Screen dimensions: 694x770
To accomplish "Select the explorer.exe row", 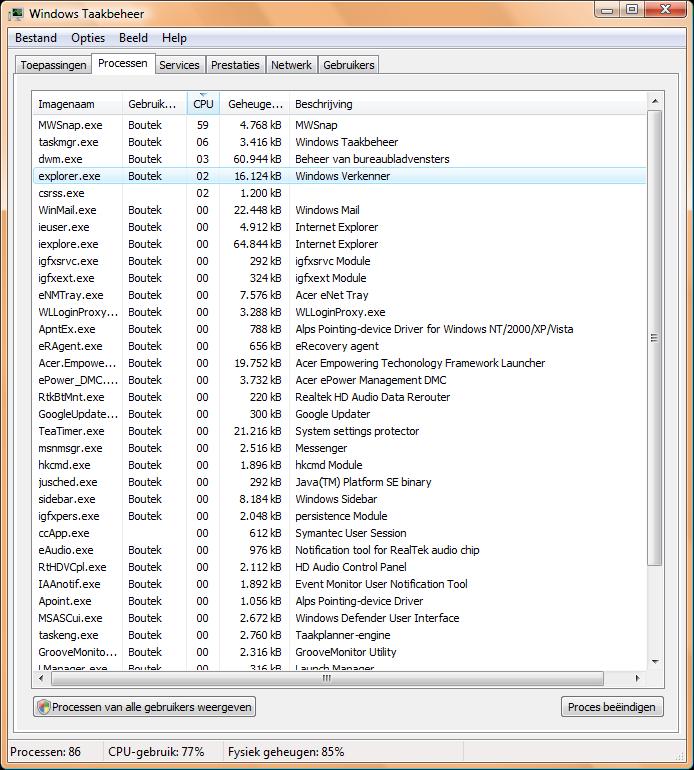I will tap(339, 176).
